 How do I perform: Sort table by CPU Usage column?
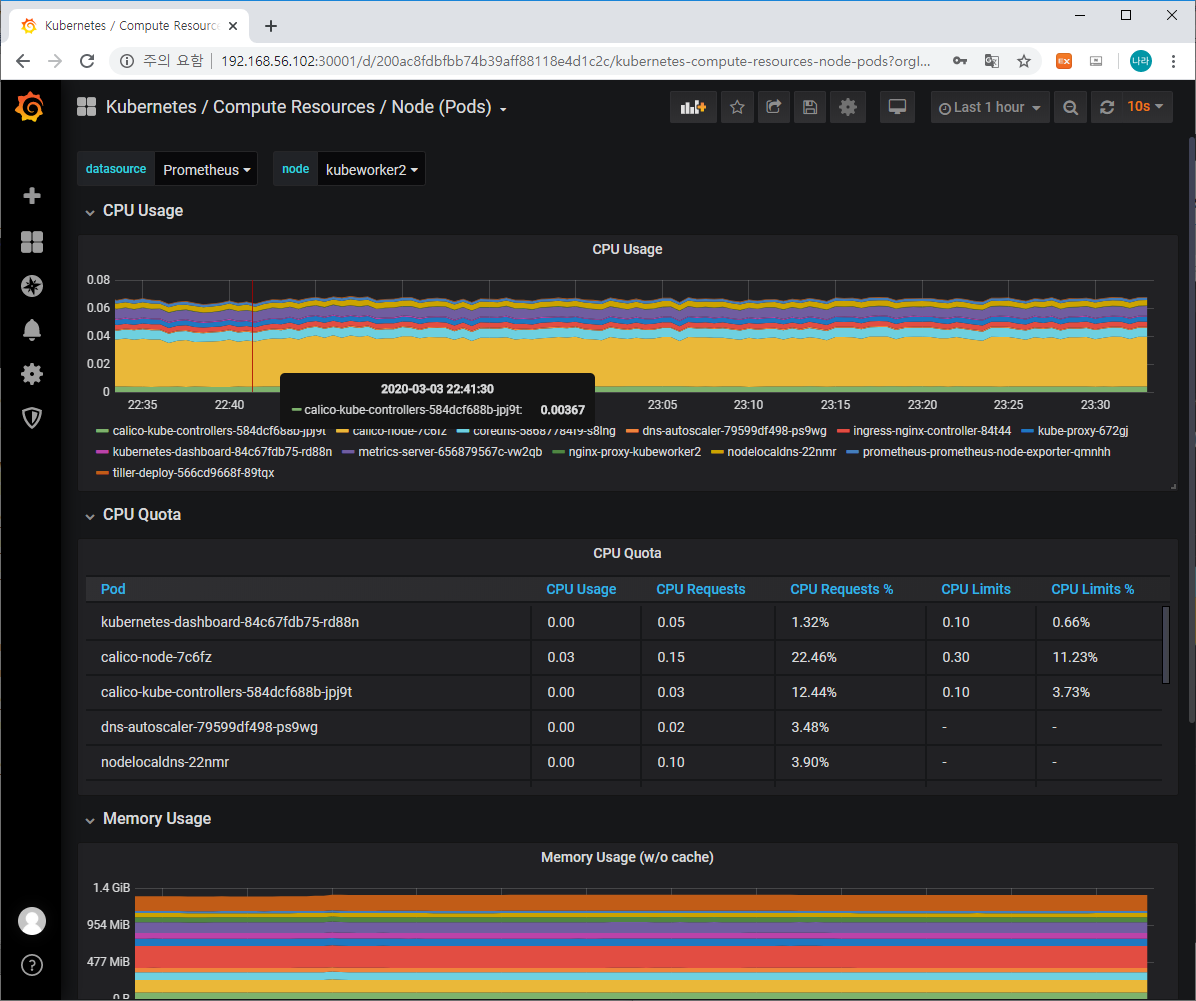[x=581, y=589]
